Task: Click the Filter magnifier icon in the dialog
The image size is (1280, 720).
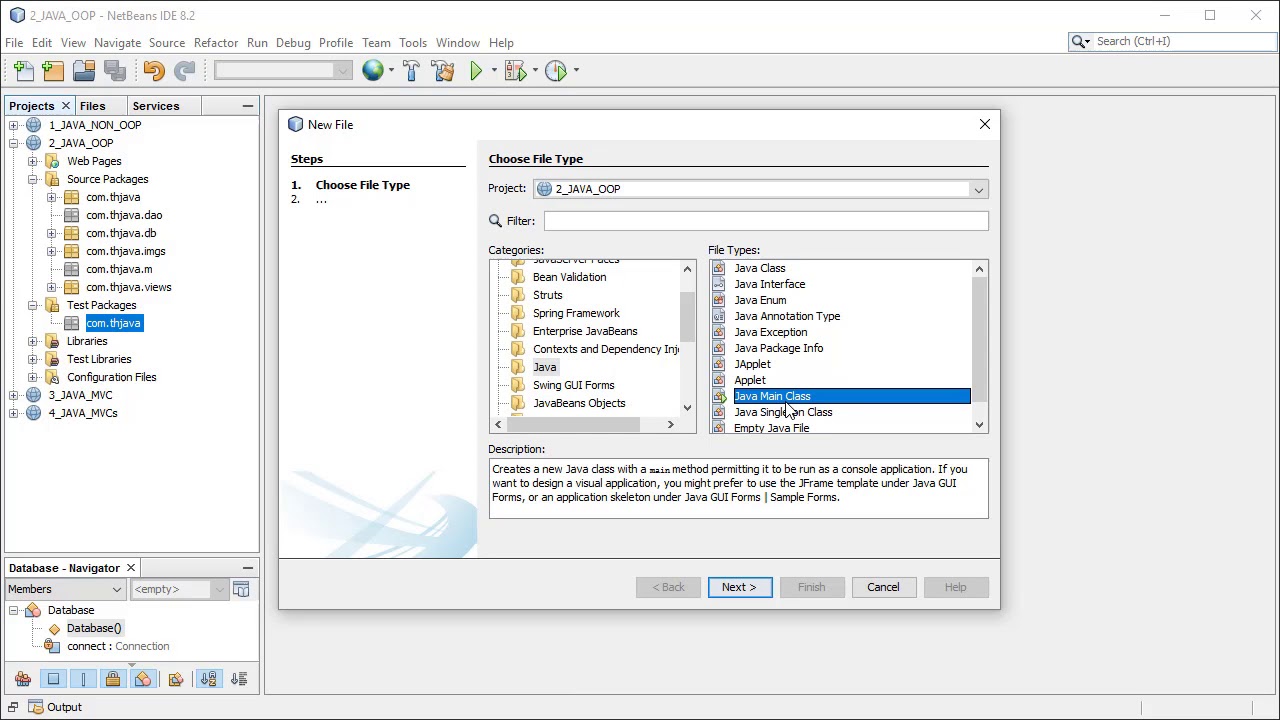Action: tap(496, 221)
